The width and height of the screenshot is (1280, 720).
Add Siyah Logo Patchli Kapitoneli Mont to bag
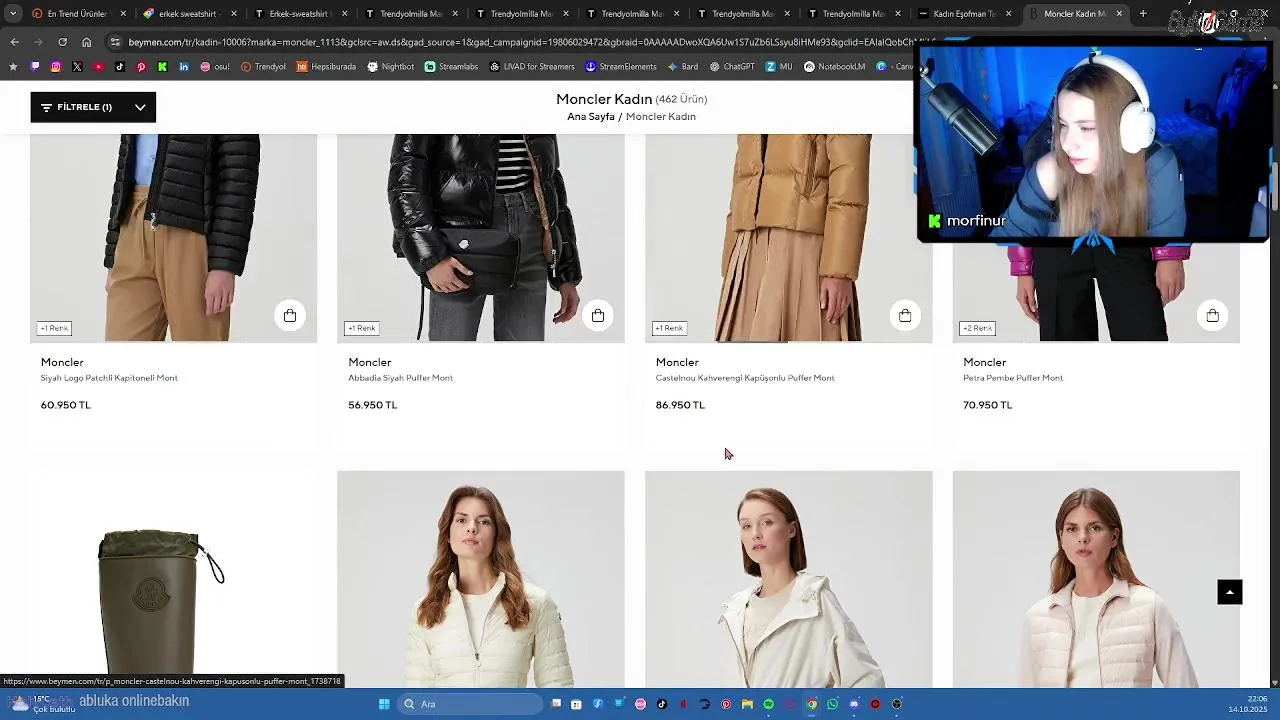pyautogui.click(x=290, y=316)
